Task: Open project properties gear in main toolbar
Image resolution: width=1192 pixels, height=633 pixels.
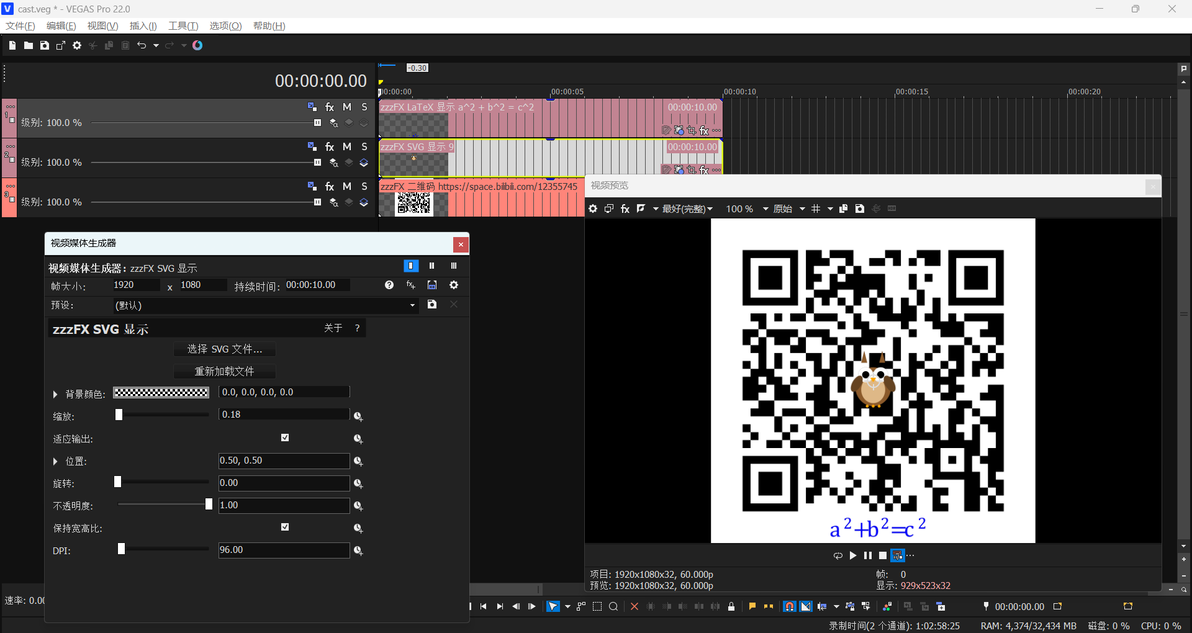Action: 77,46
